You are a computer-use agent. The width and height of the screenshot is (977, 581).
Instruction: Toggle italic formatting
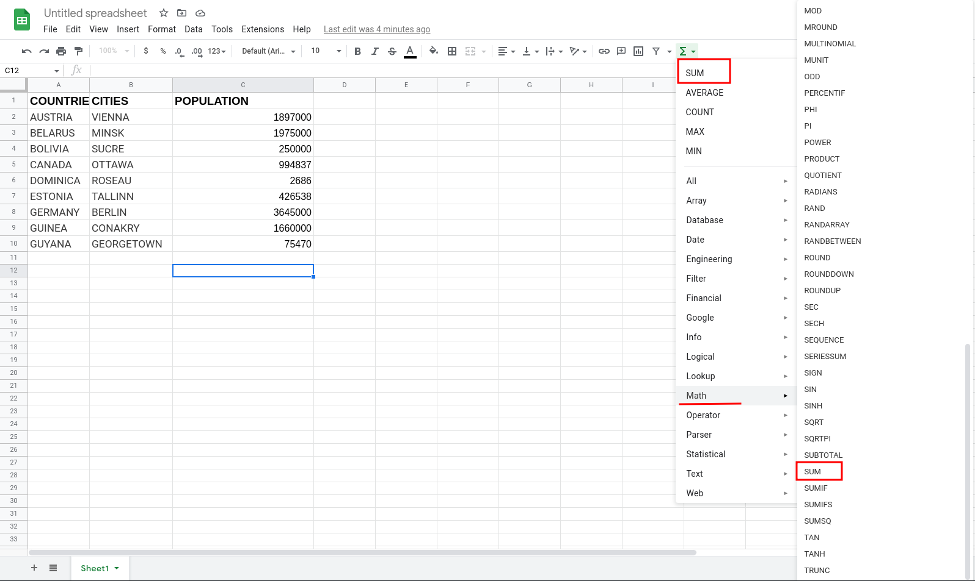click(374, 51)
